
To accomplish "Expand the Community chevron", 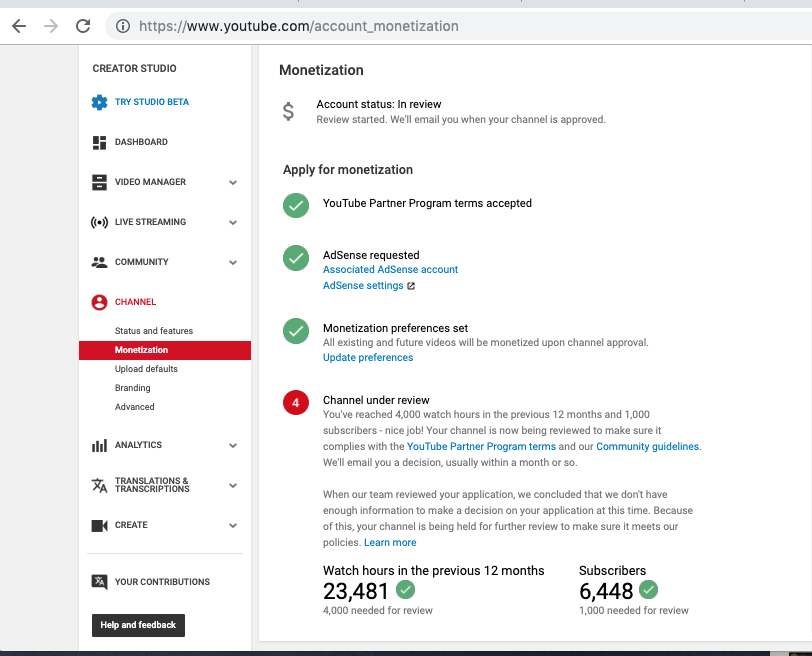I will tap(233, 263).
